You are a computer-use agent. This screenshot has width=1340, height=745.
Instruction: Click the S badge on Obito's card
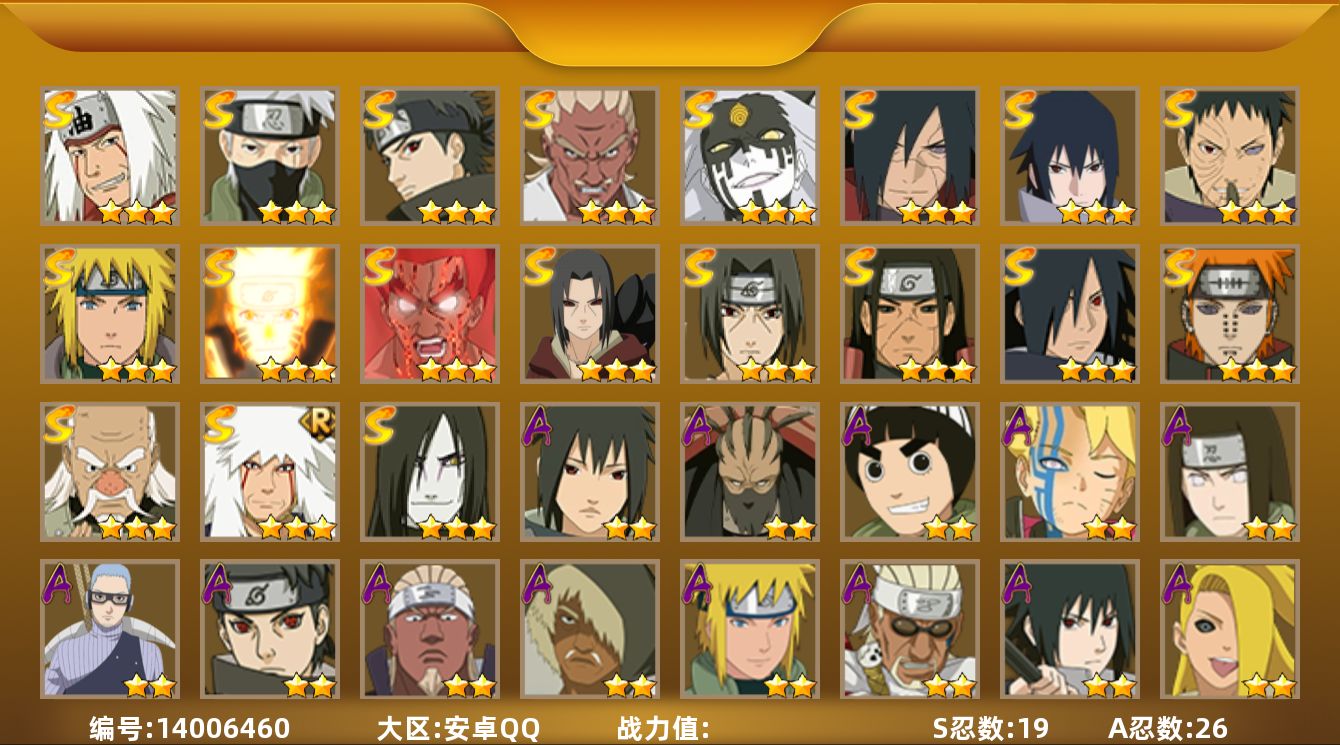click(x=1179, y=109)
